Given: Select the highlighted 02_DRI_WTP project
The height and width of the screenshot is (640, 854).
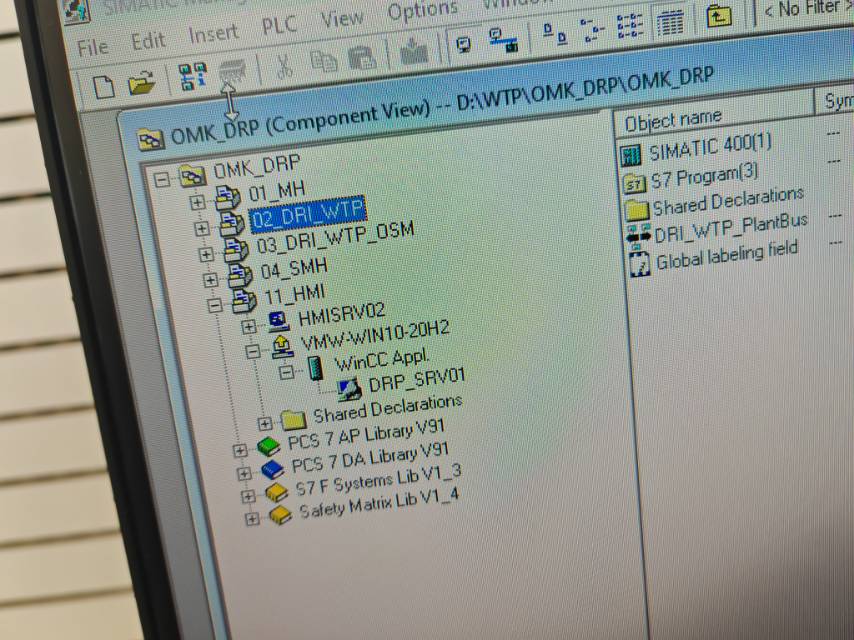Looking at the screenshot, I should click(x=308, y=214).
